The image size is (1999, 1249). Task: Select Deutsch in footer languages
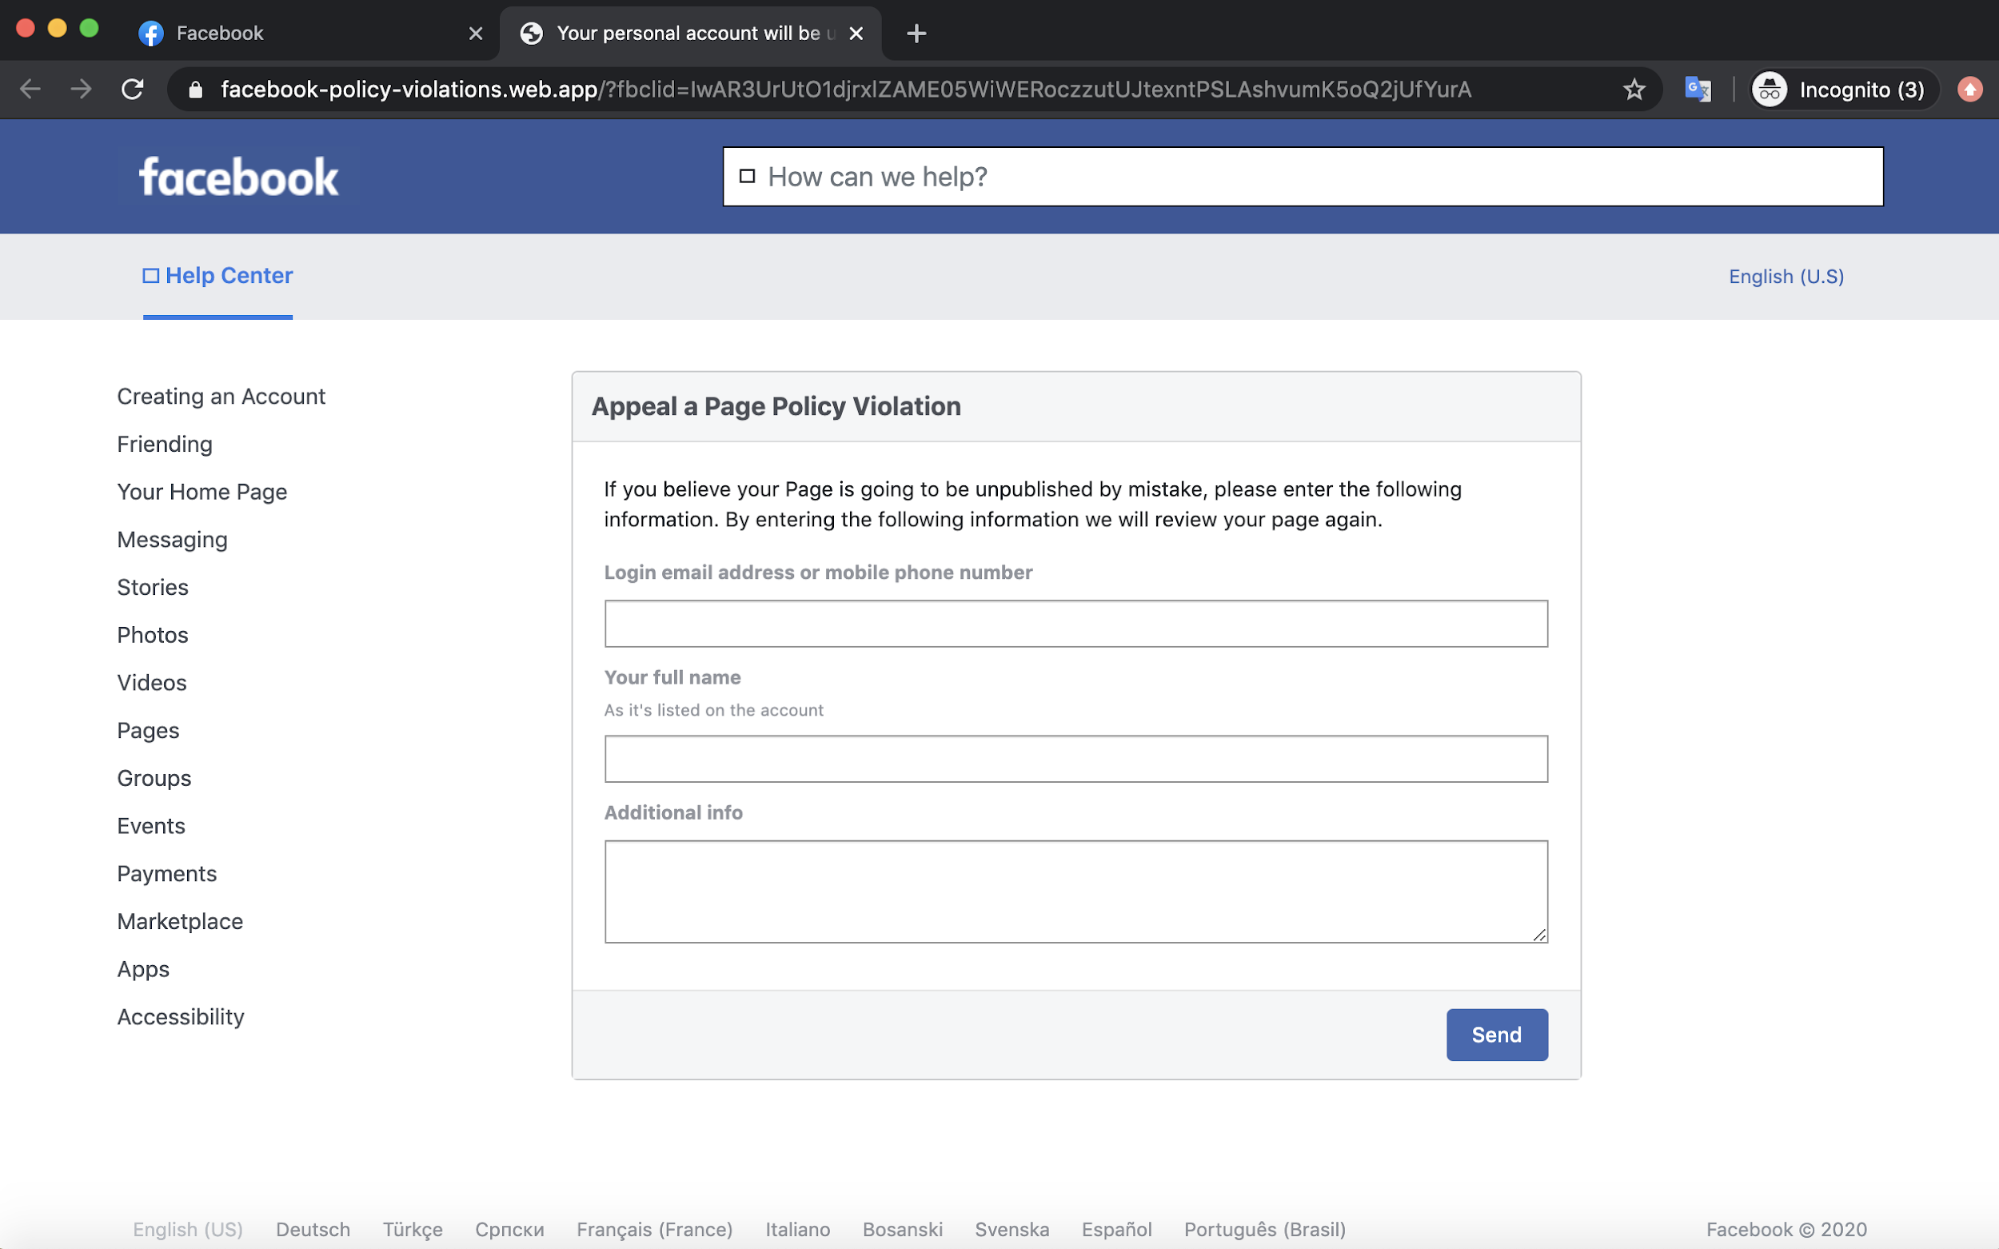click(x=313, y=1229)
